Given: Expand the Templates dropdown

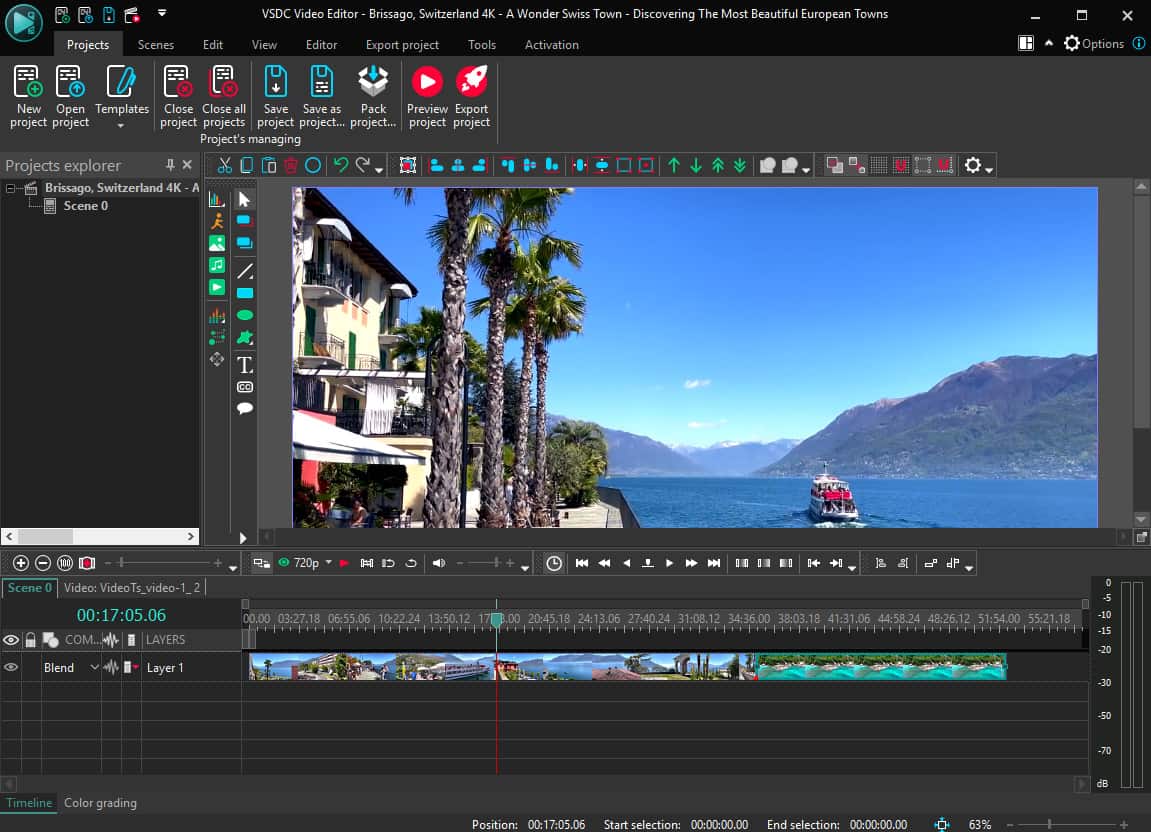Looking at the screenshot, I should point(121,126).
